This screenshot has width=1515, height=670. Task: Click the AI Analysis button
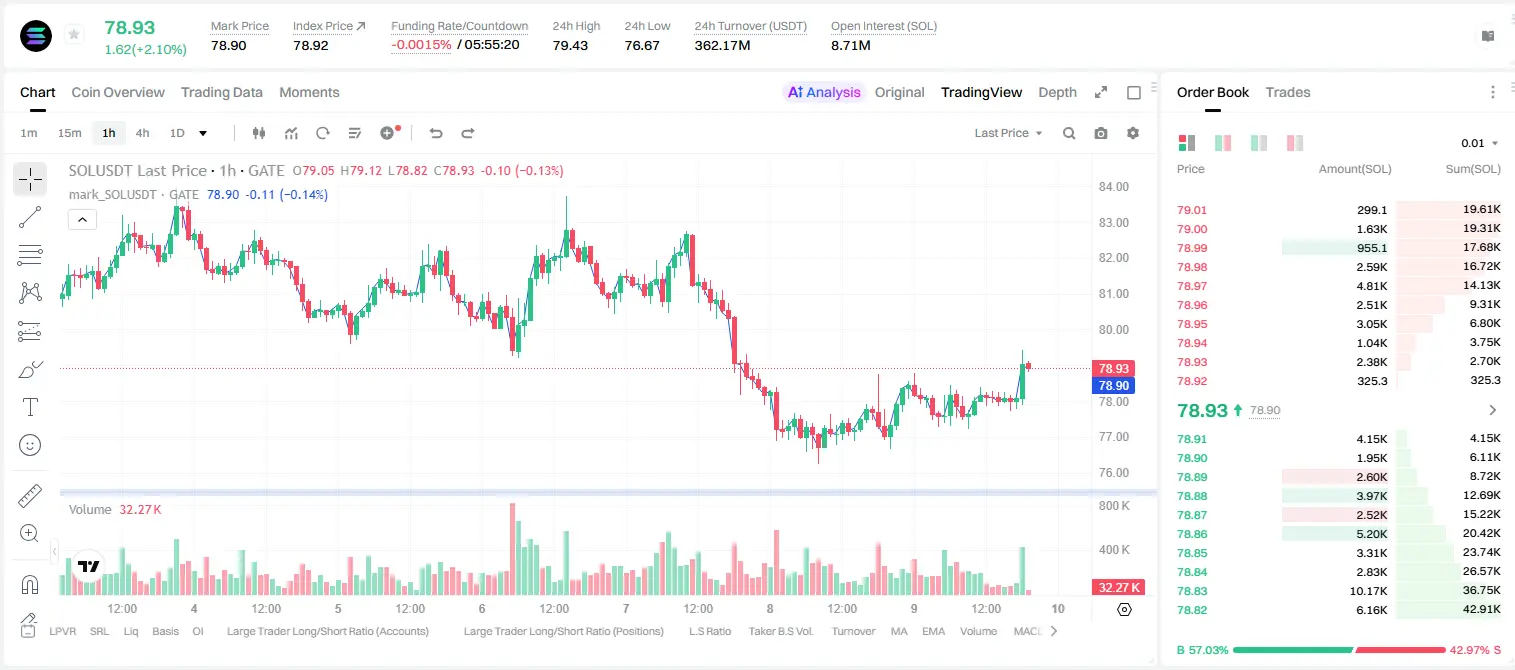823,92
